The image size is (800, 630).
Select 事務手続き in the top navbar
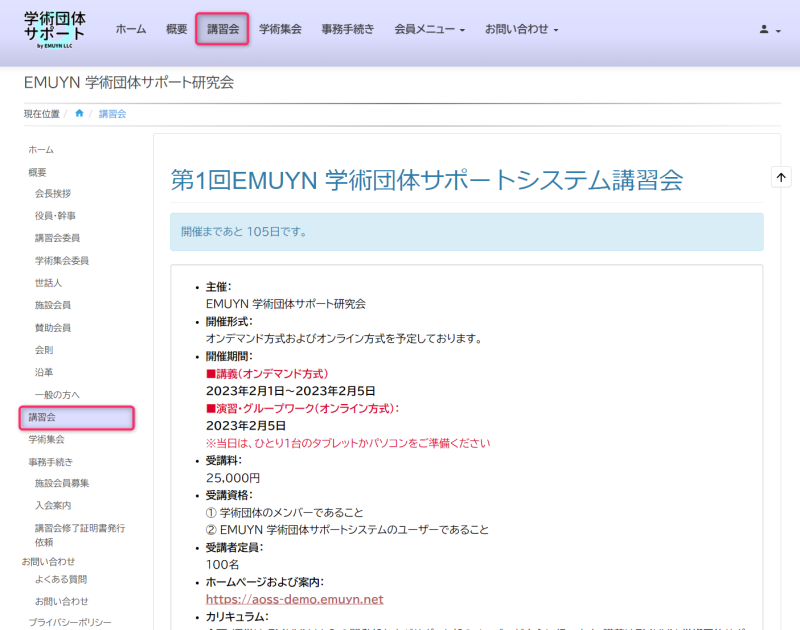[x=348, y=30]
